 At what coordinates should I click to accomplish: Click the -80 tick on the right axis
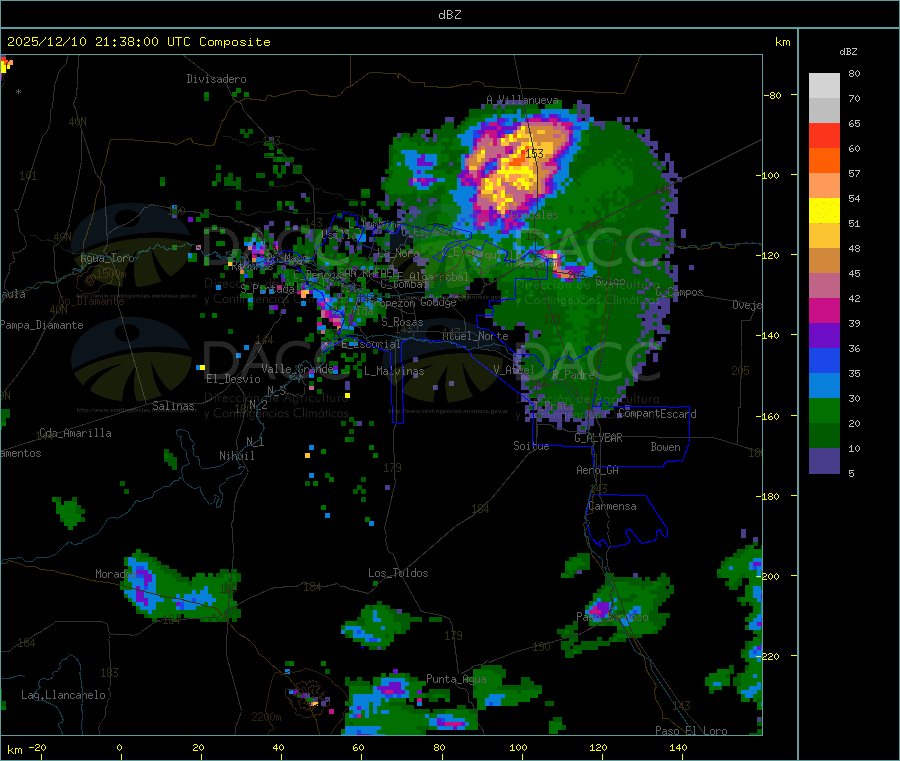pos(773,95)
